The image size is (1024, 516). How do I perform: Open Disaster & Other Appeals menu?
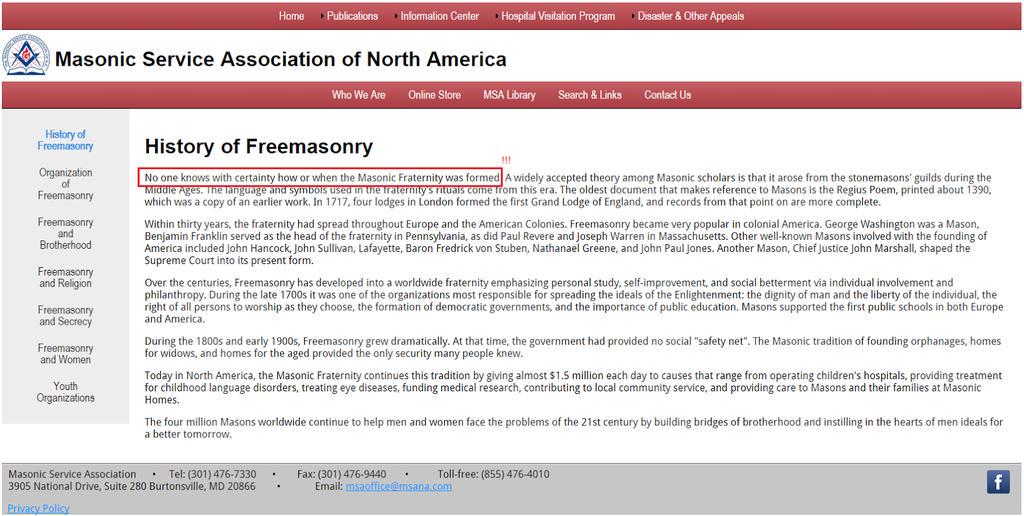pyautogui.click(x=691, y=16)
